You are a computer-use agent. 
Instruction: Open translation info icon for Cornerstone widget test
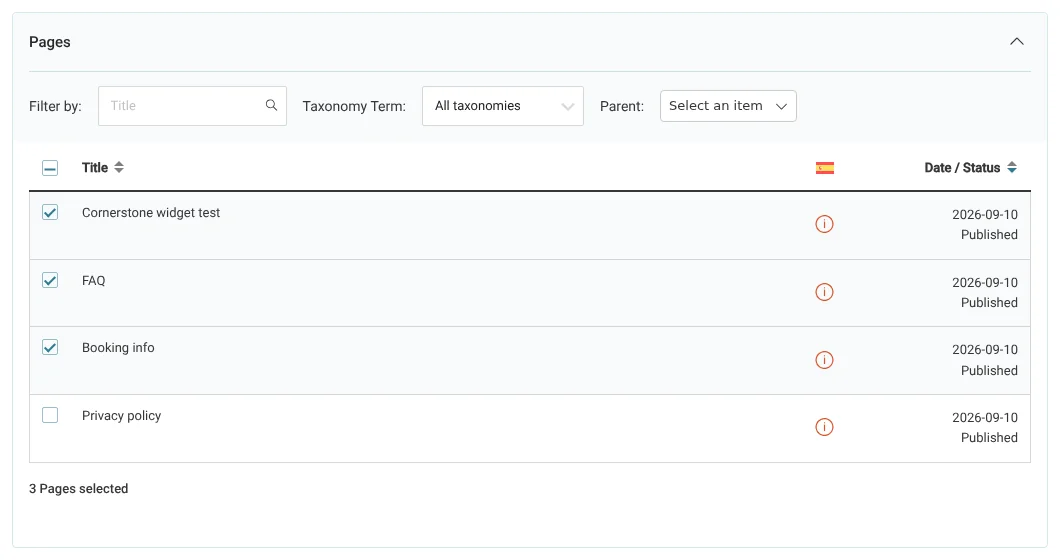824,224
